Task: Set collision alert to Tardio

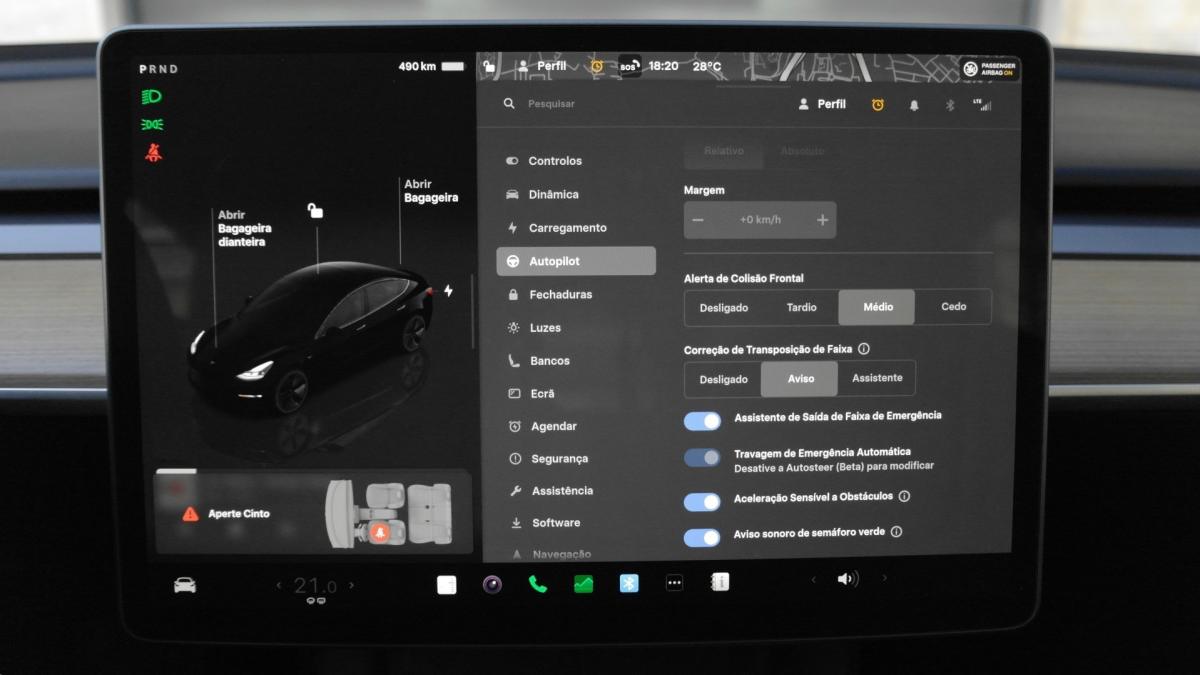Action: pos(801,308)
